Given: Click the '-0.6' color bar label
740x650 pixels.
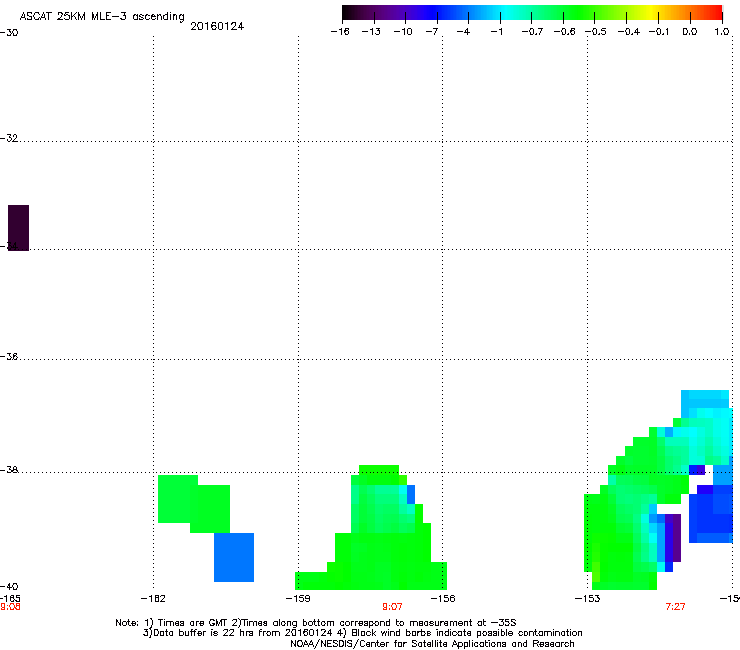Looking at the screenshot, I should pos(564,32).
